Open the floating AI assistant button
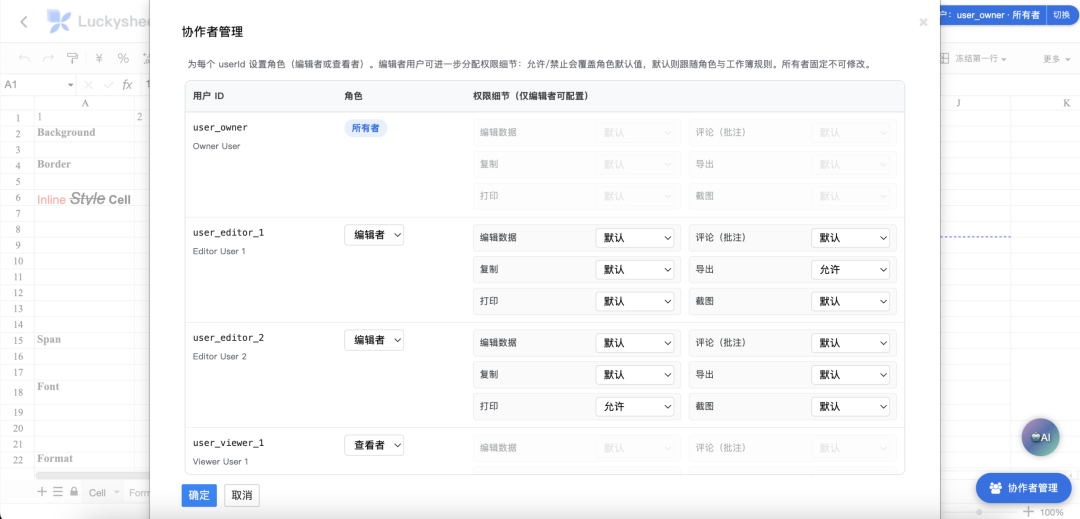1080x519 pixels. (x=1040, y=437)
